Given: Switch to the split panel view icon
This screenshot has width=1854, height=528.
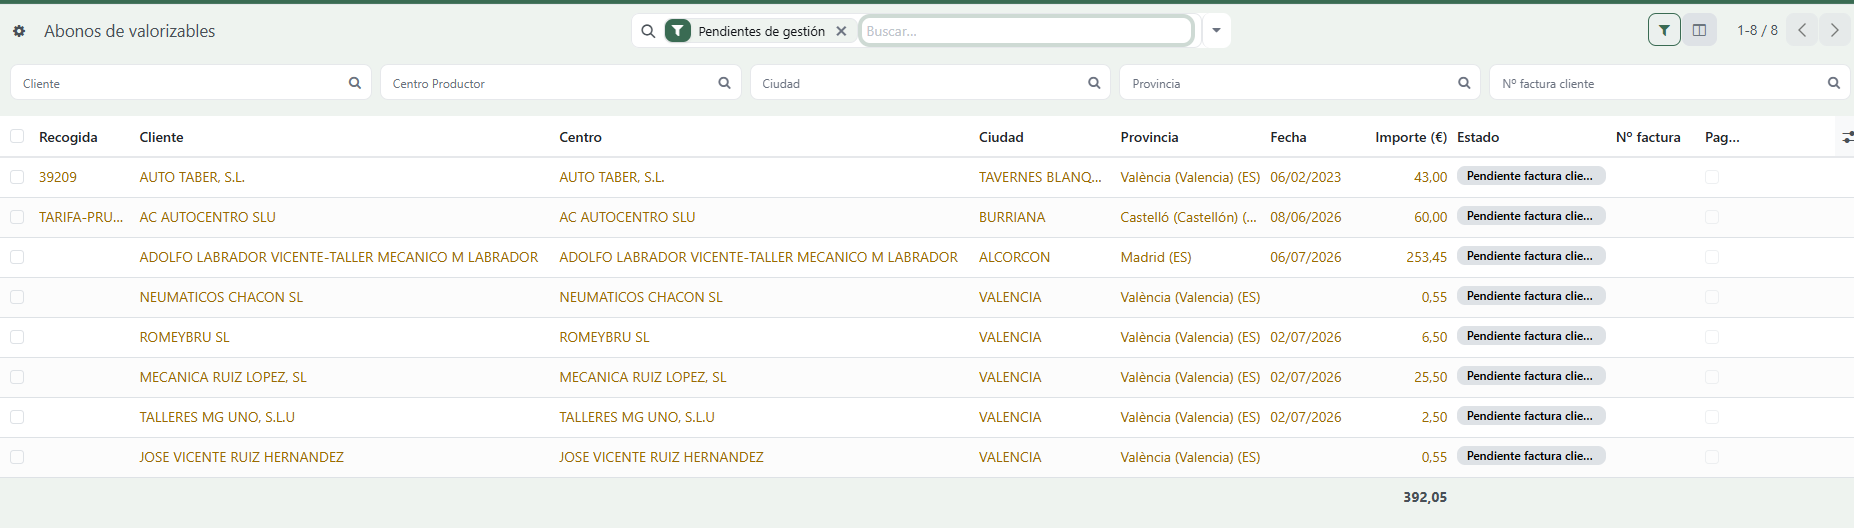Looking at the screenshot, I should (1699, 30).
